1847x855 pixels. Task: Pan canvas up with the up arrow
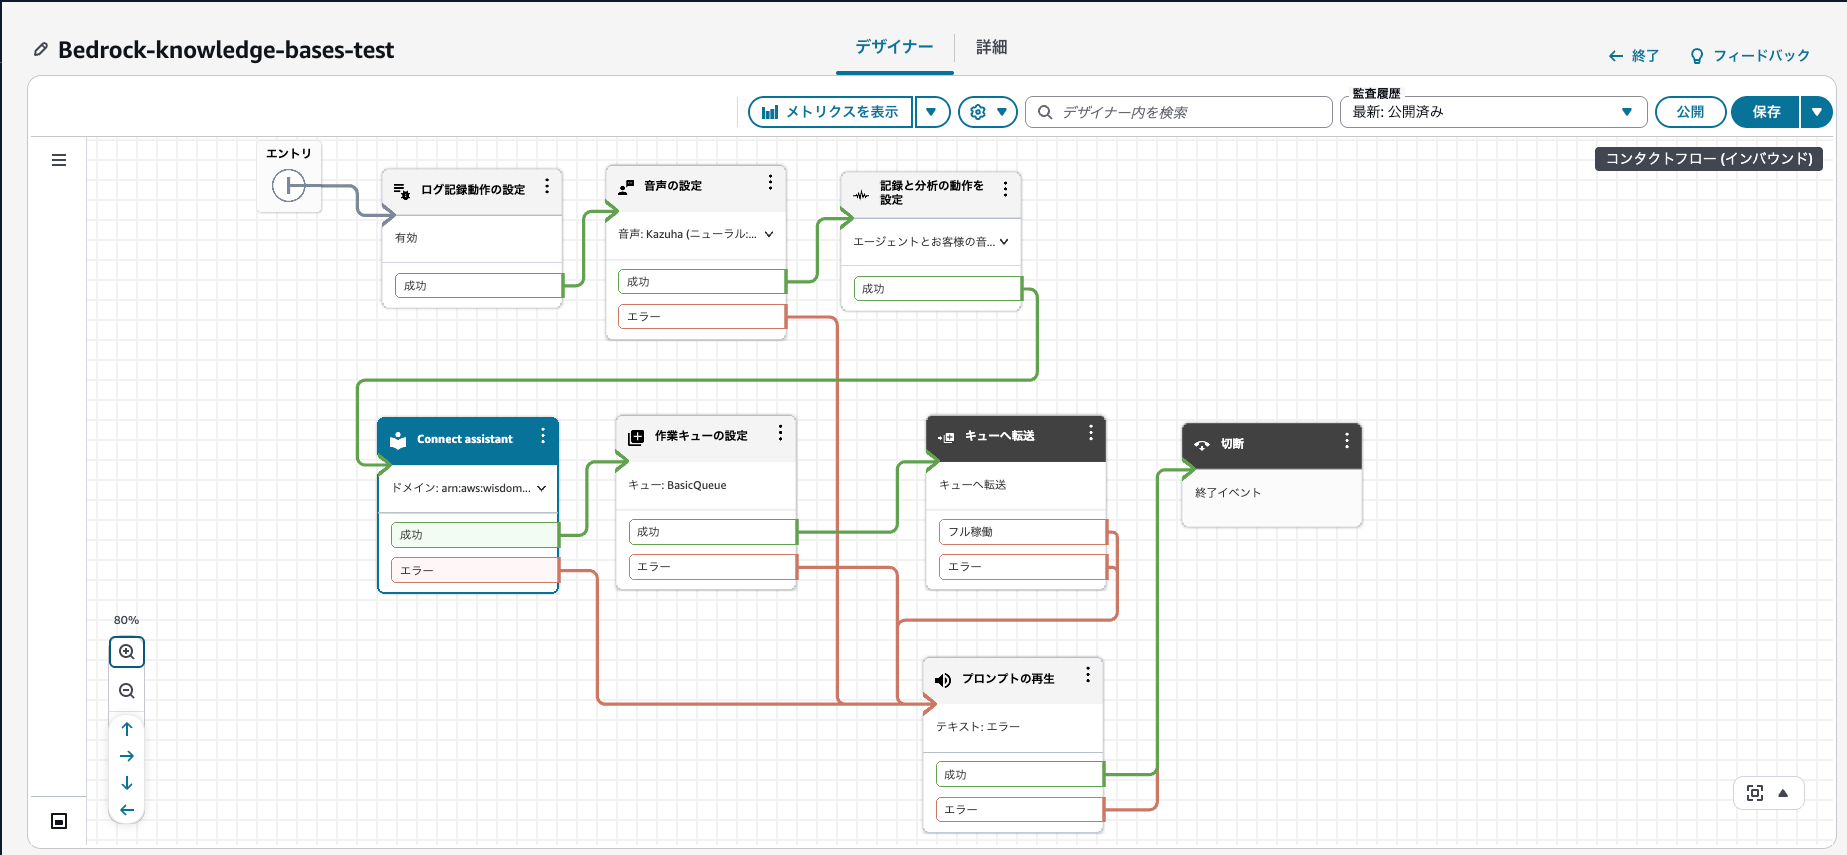(127, 729)
